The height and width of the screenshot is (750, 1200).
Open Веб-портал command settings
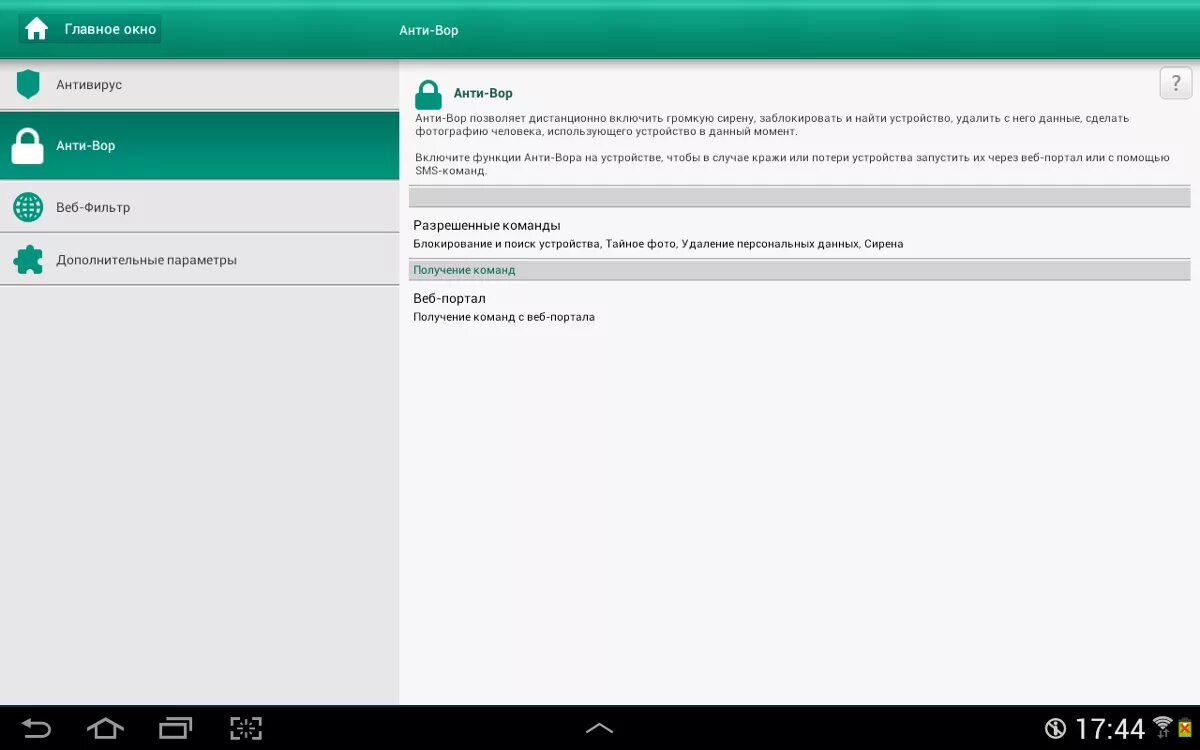pos(800,307)
